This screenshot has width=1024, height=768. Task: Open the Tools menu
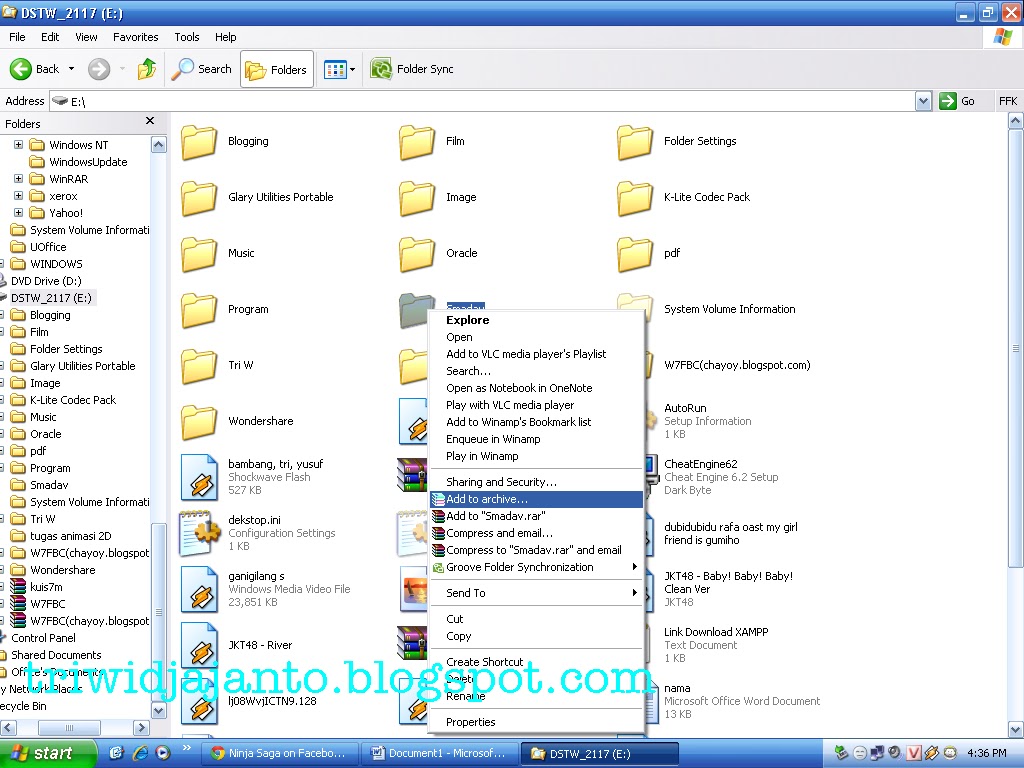coord(187,37)
